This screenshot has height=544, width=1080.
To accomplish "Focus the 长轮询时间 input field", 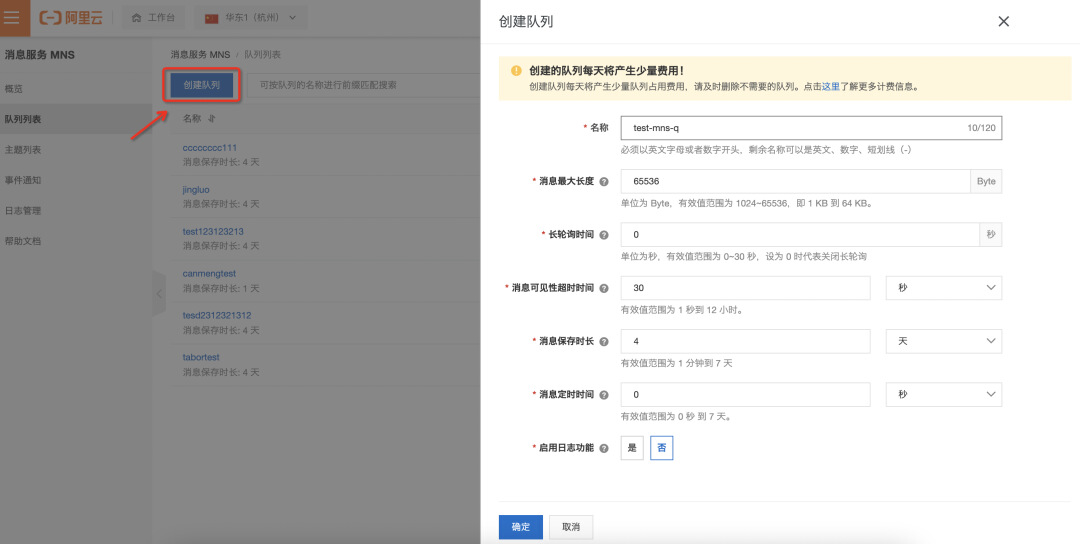I will click(800, 235).
